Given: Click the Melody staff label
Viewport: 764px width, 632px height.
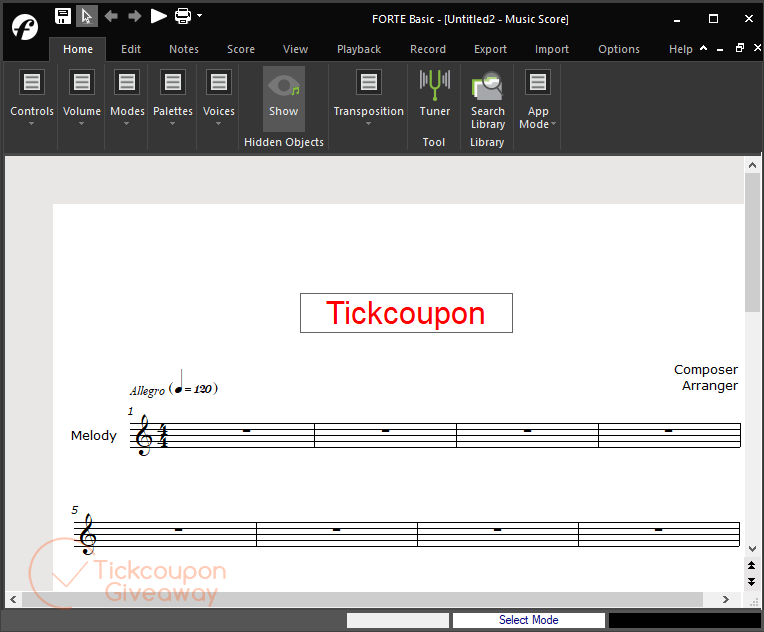Looking at the screenshot, I should [94, 436].
